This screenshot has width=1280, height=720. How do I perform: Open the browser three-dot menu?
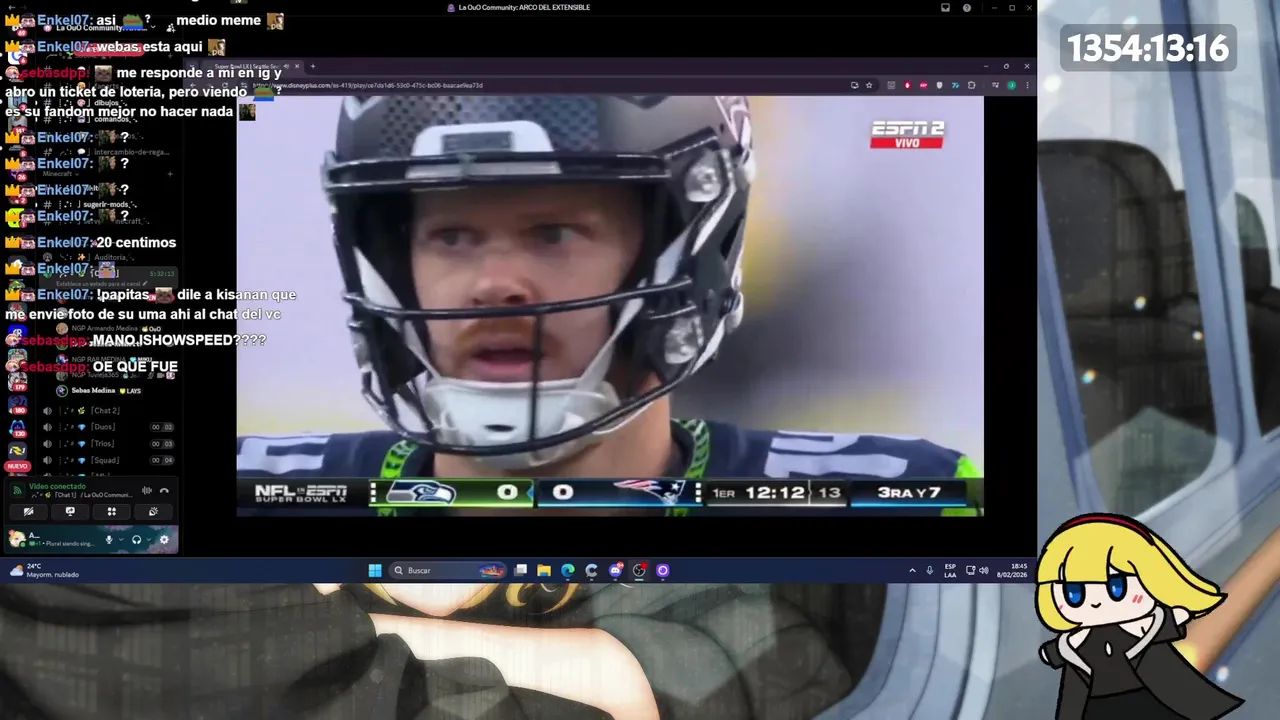coord(1027,85)
